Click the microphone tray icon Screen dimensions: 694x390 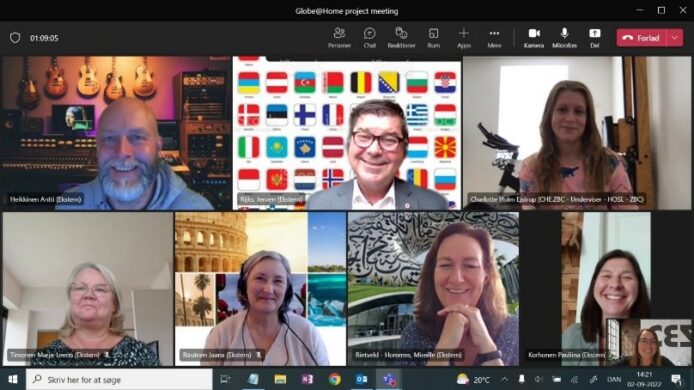522,379
